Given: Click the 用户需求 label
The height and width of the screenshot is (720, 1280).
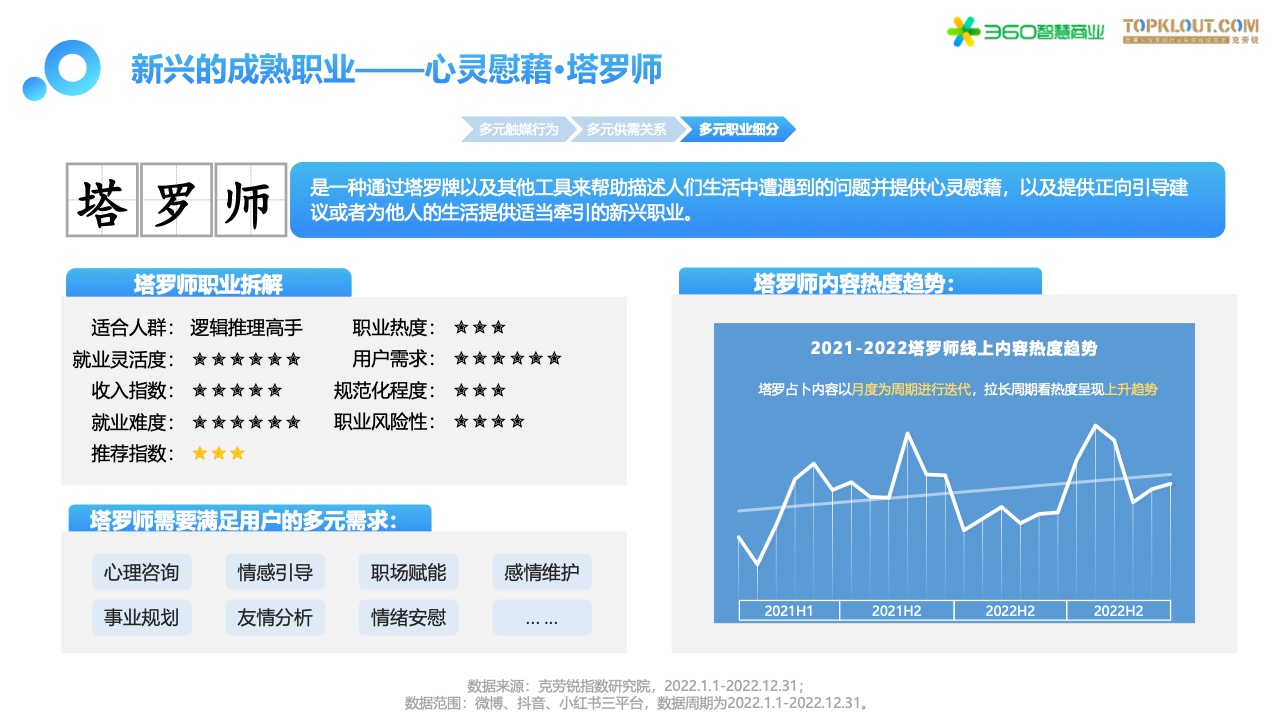Looking at the screenshot, I should (x=393, y=359).
